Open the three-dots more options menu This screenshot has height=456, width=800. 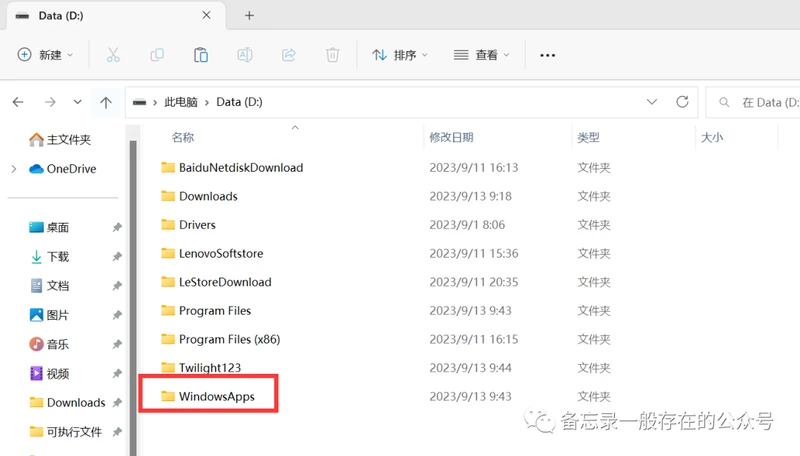click(x=547, y=55)
